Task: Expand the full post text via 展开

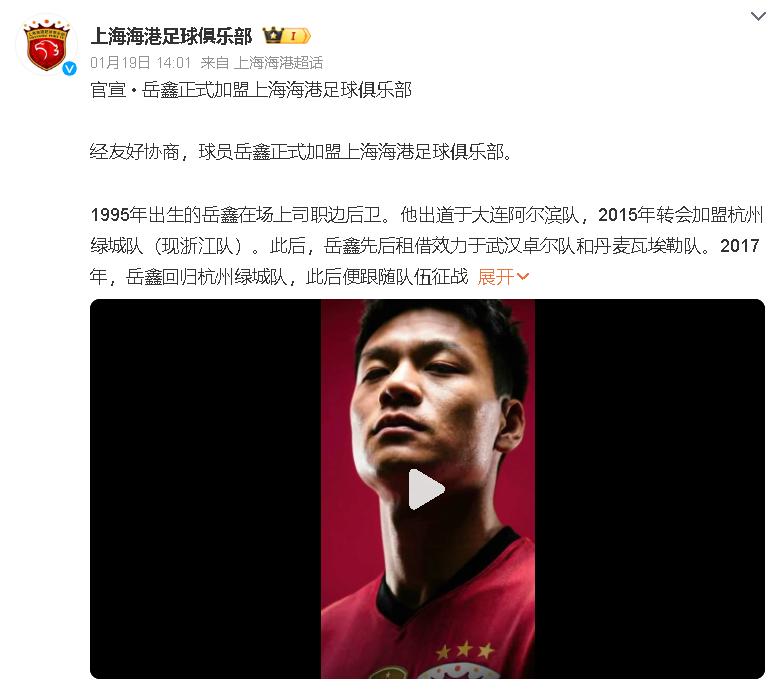Action: (x=495, y=276)
